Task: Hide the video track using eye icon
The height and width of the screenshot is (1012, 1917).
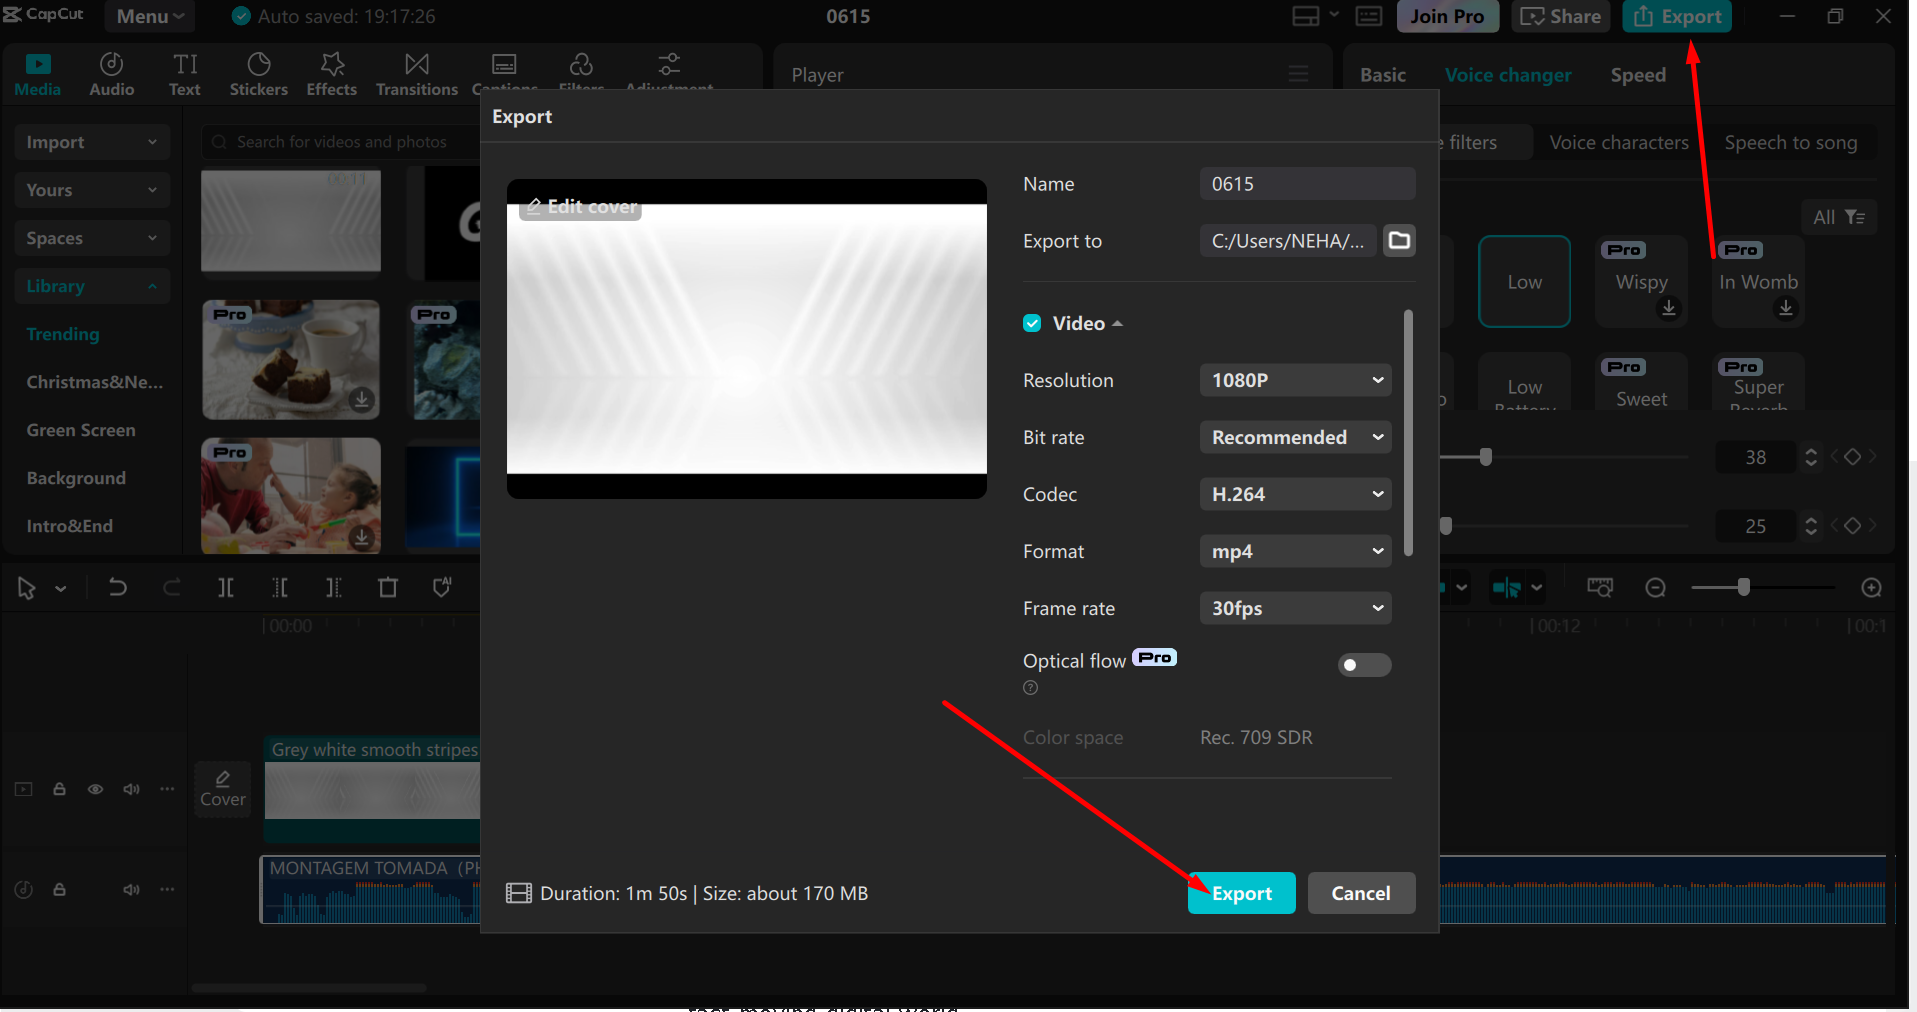Action: point(95,789)
